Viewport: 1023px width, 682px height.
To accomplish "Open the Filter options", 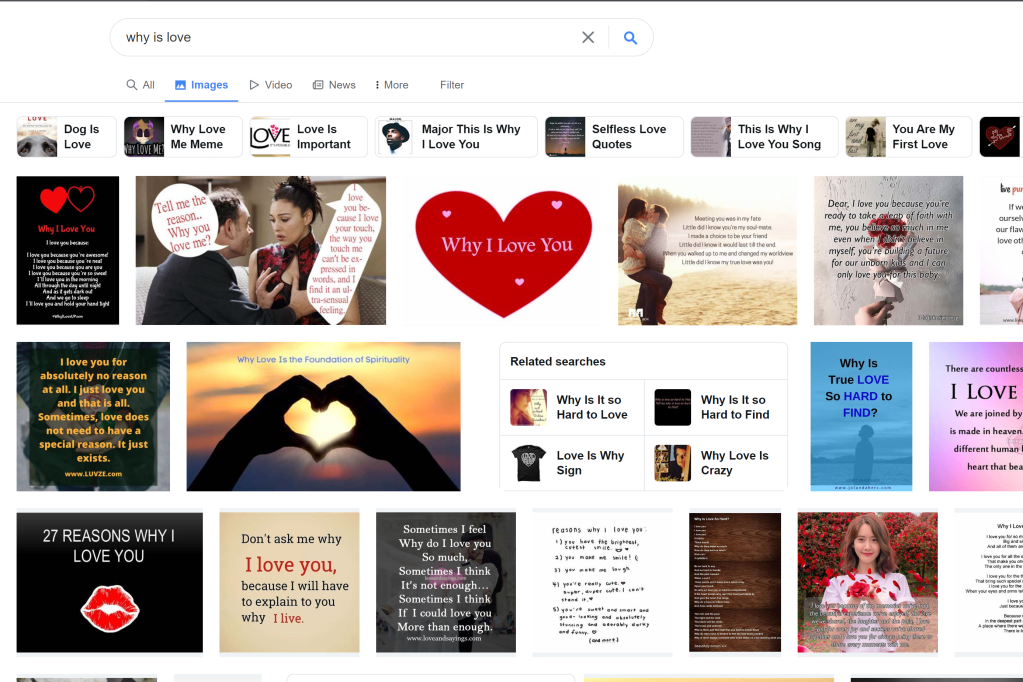I will [452, 85].
